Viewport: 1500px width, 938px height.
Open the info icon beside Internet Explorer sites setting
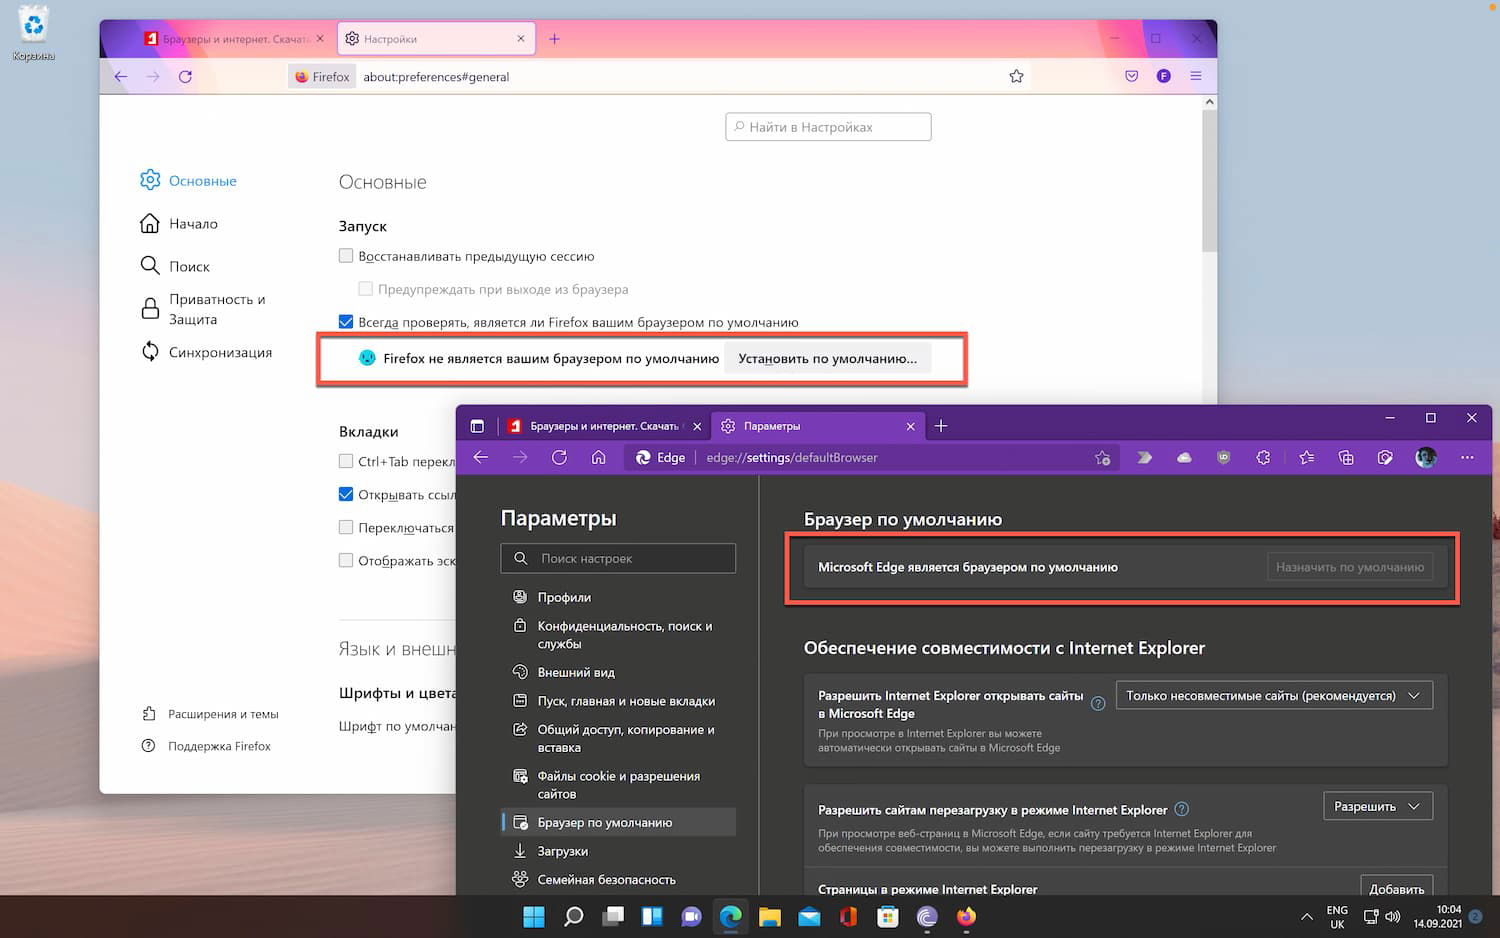[x=1098, y=703]
